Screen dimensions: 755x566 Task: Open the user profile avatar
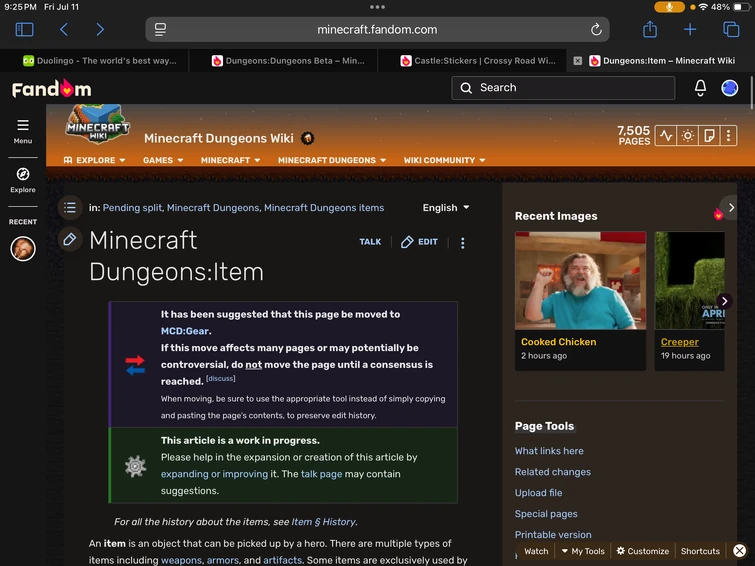click(x=729, y=88)
